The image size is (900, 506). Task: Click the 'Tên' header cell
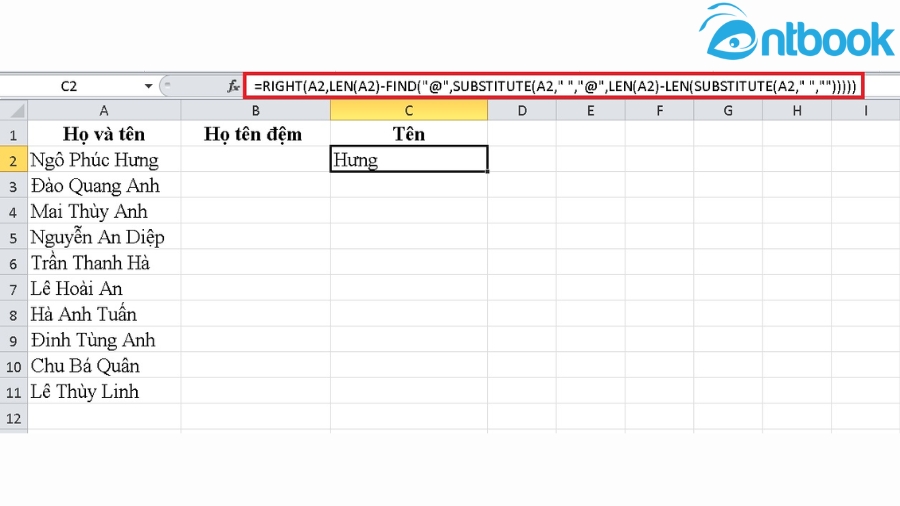pyautogui.click(x=409, y=134)
